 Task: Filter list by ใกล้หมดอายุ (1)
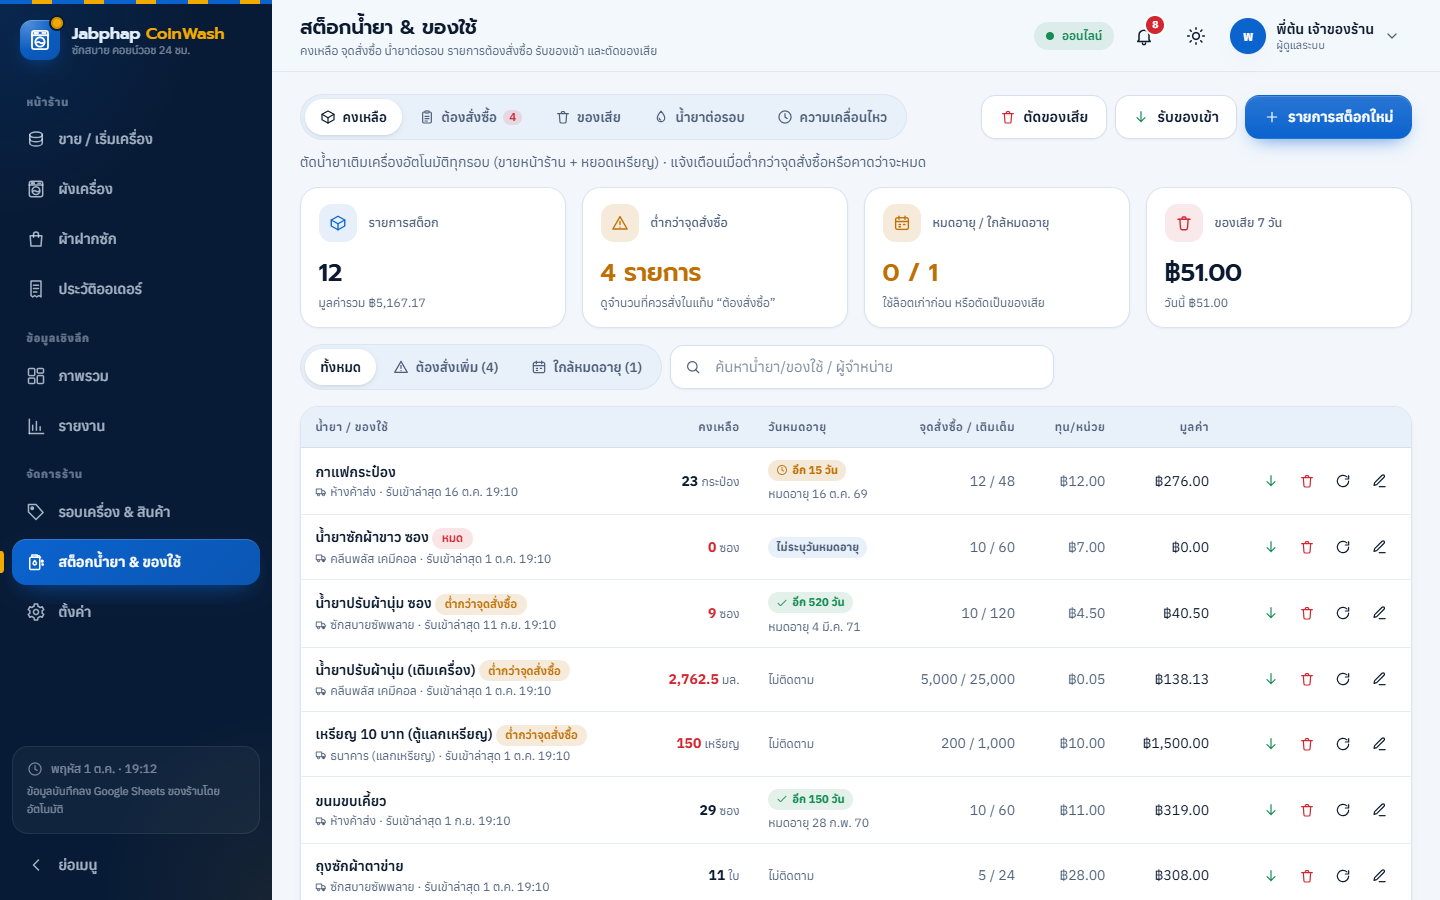pyautogui.click(x=587, y=367)
